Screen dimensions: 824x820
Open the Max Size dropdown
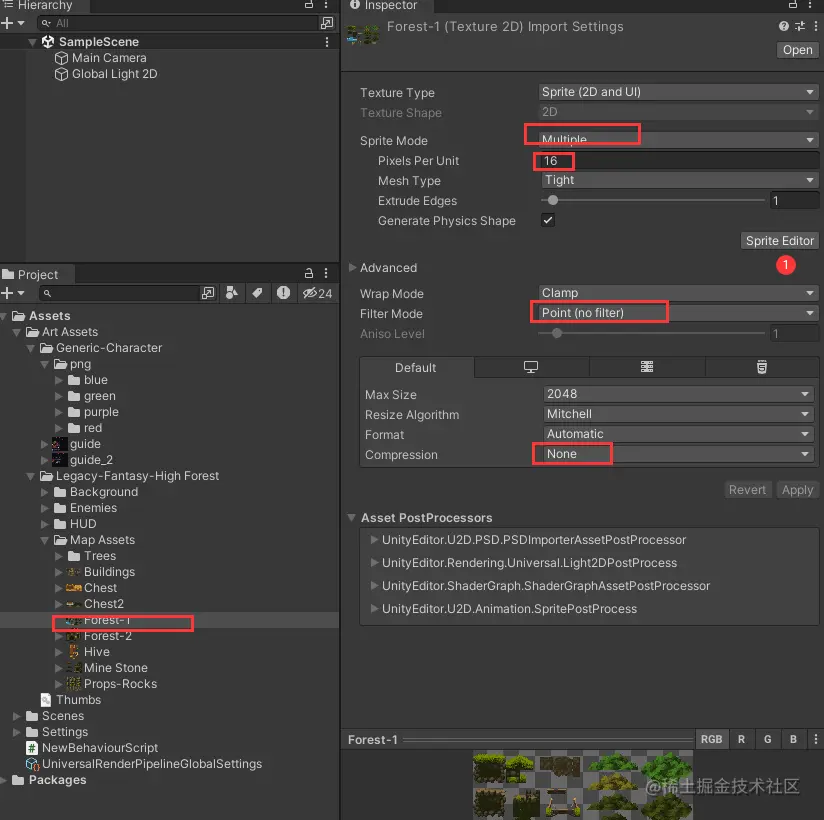click(x=678, y=394)
